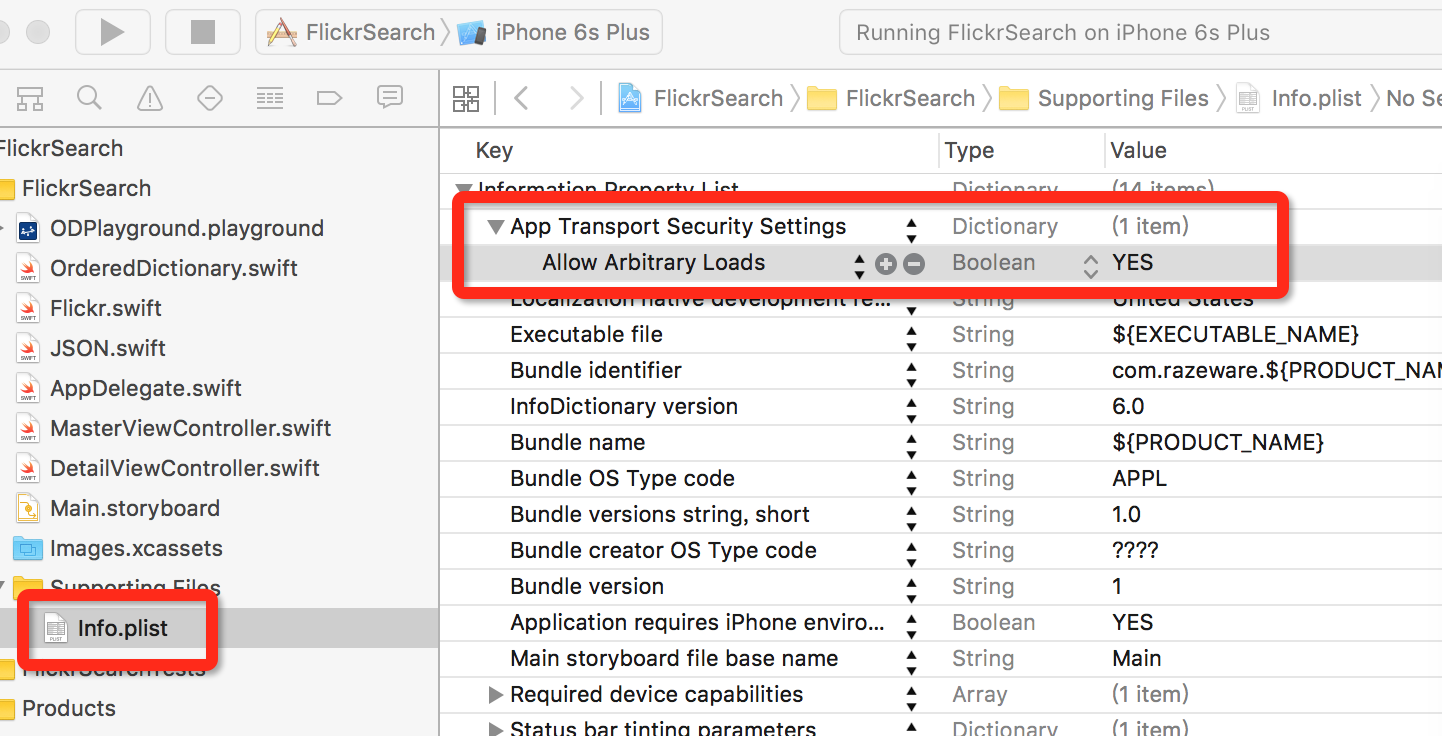Add row with plus button

[885, 263]
